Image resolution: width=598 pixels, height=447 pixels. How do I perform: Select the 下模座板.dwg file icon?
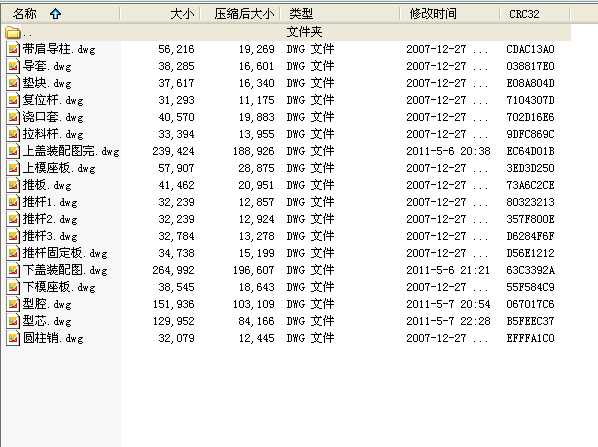(x=13, y=287)
